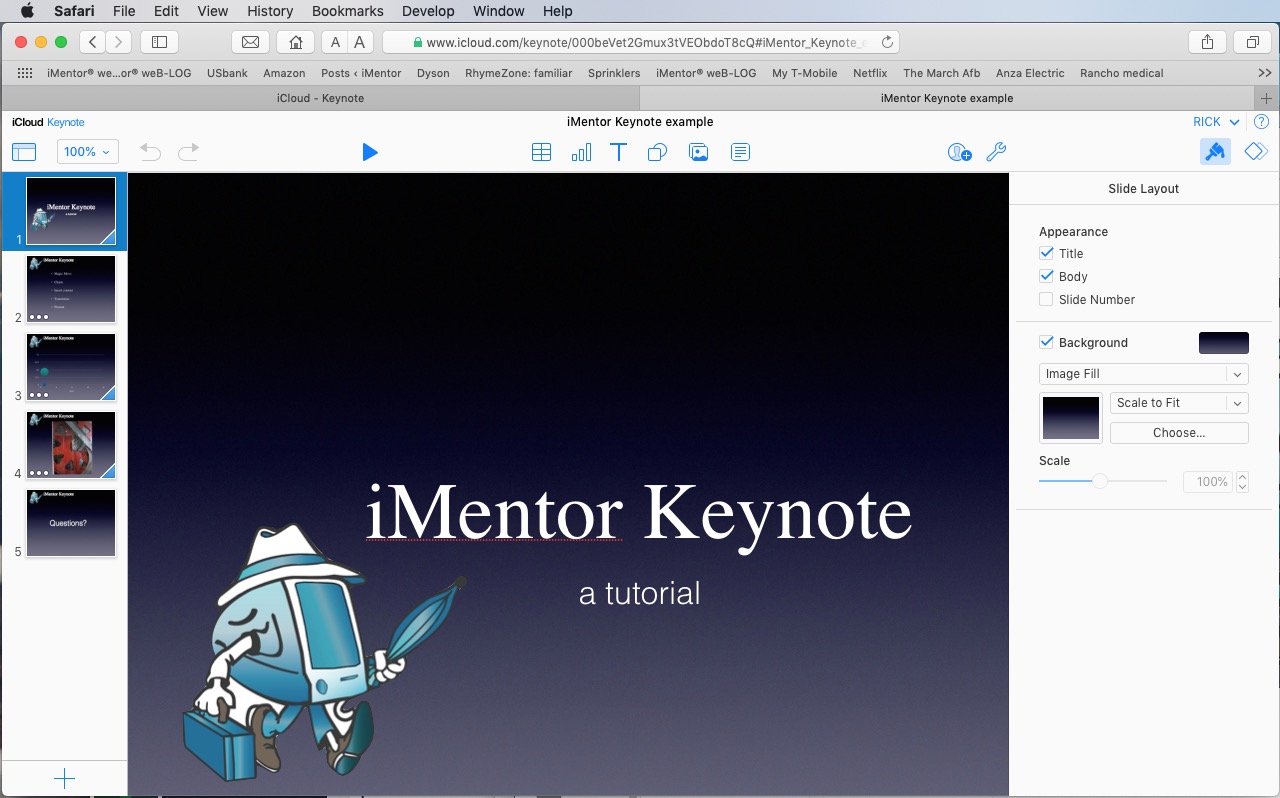Toggle the slide navigator view button
This screenshot has height=798, width=1280.
(x=24, y=152)
